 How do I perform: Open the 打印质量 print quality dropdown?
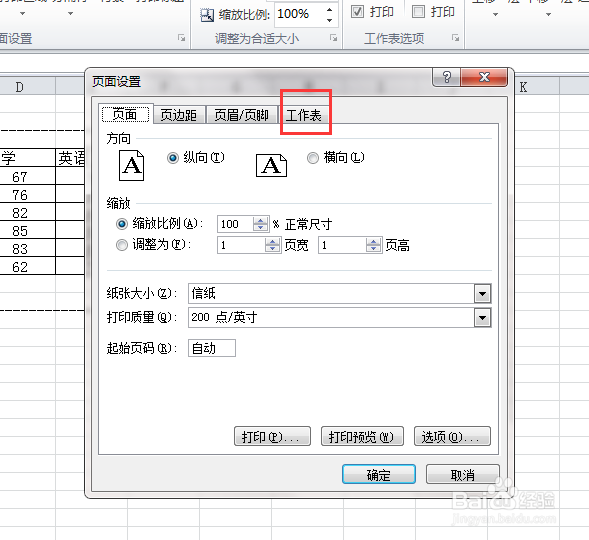point(482,318)
